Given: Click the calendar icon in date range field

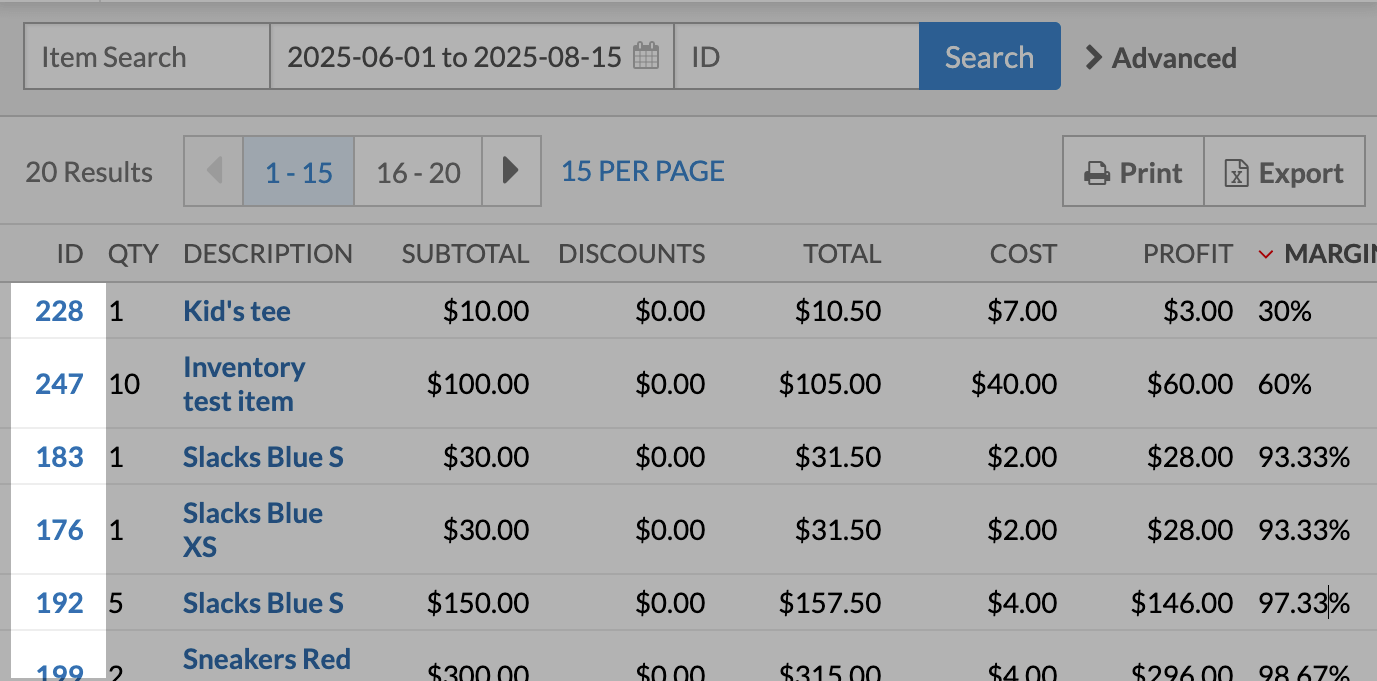Looking at the screenshot, I should (x=646, y=56).
